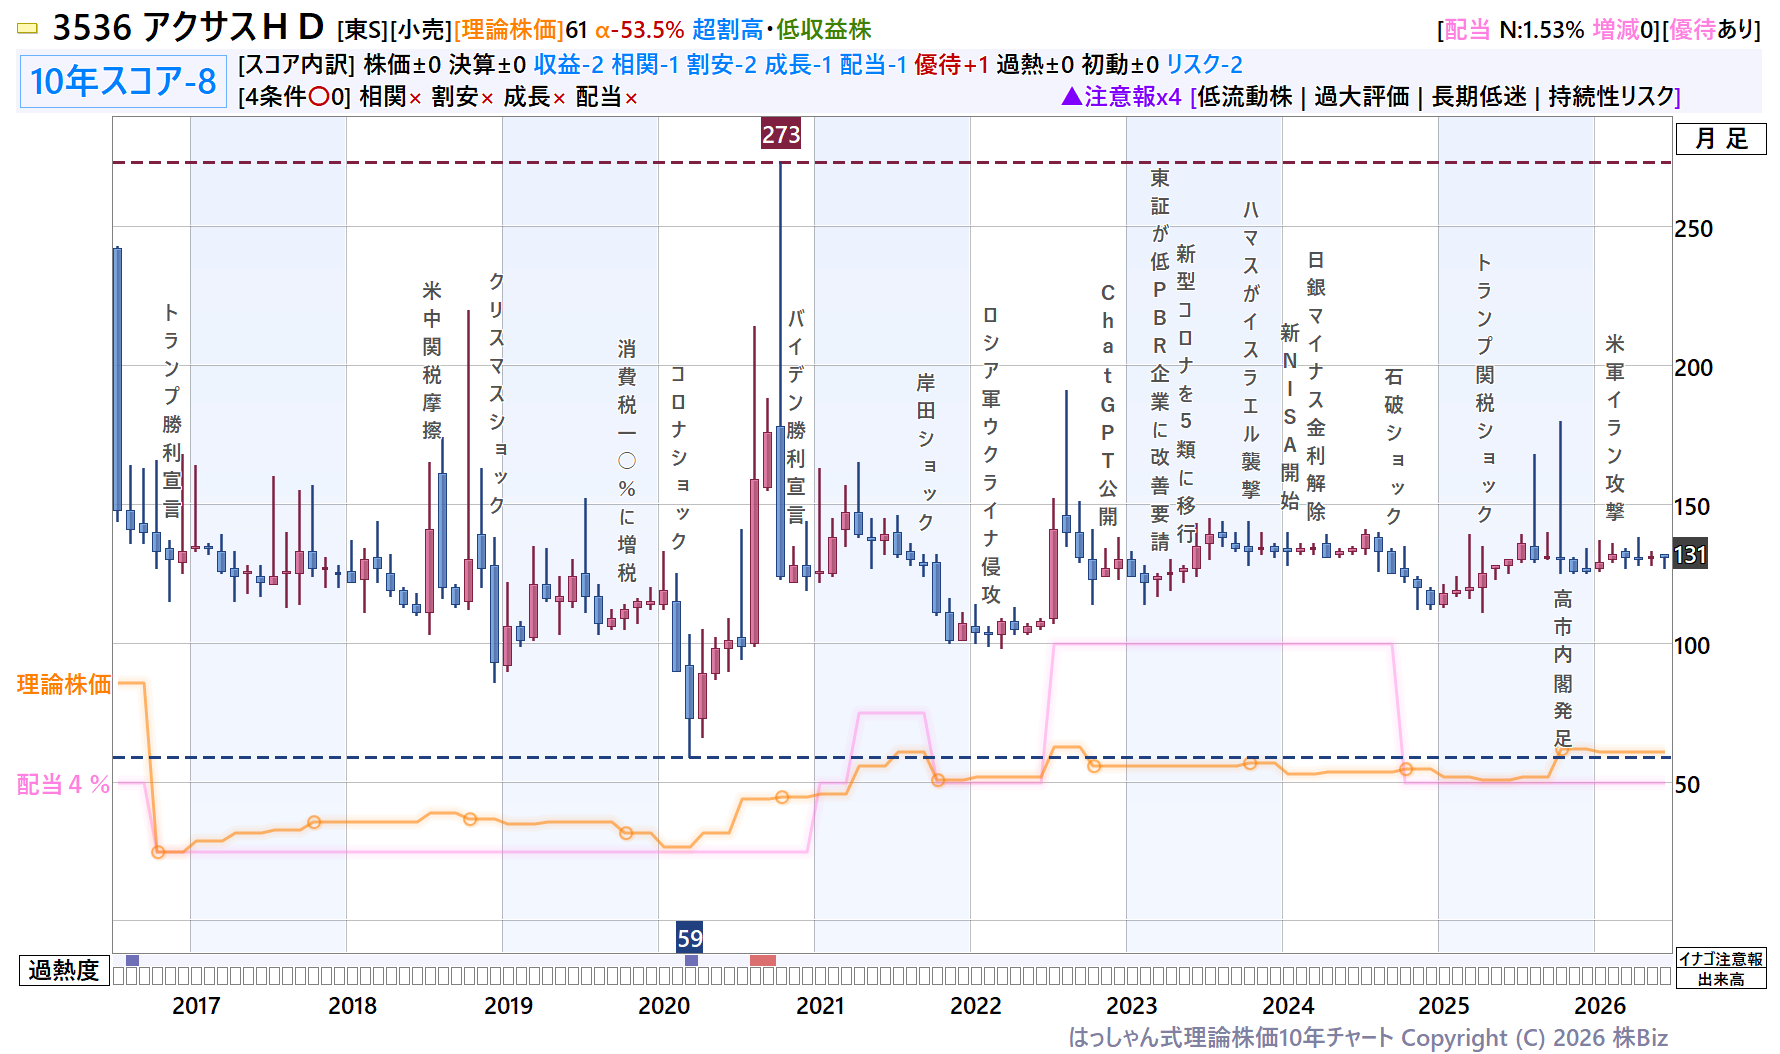Click the イナゴ注意報 label
1780x1054 pixels.
1721,959
